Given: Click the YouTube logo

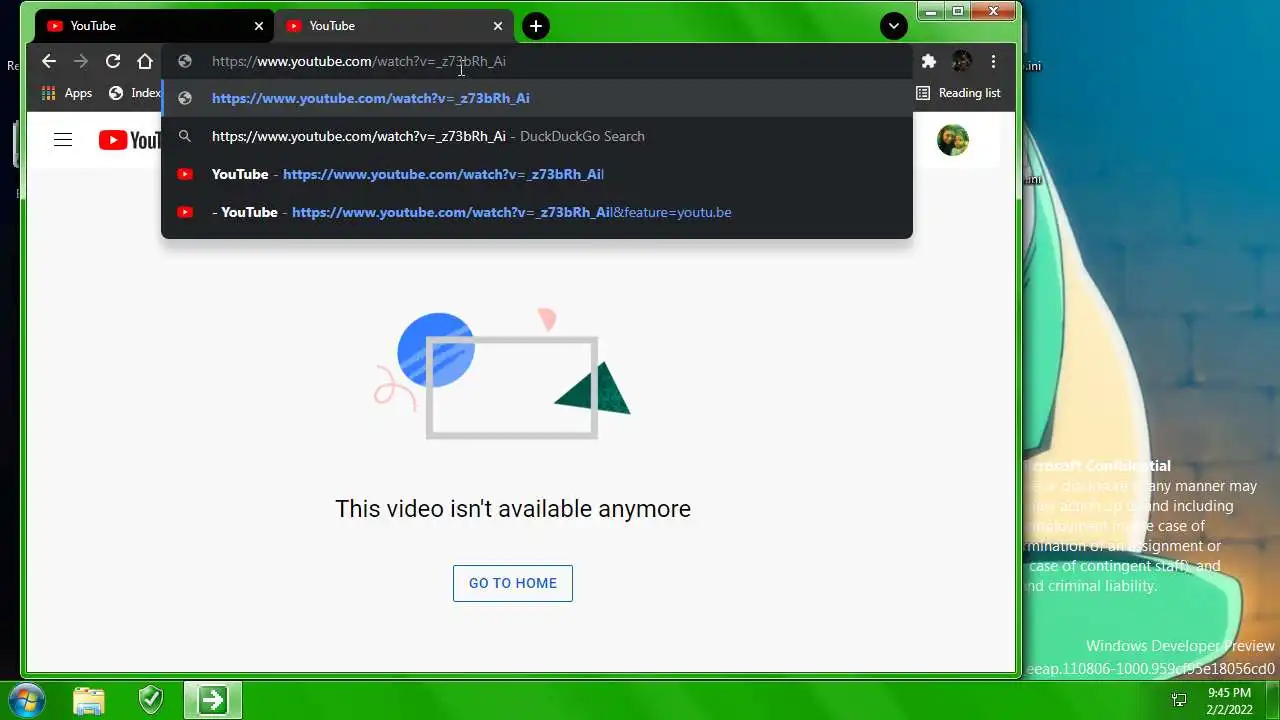Looking at the screenshot, I should (x=130, y=140).
